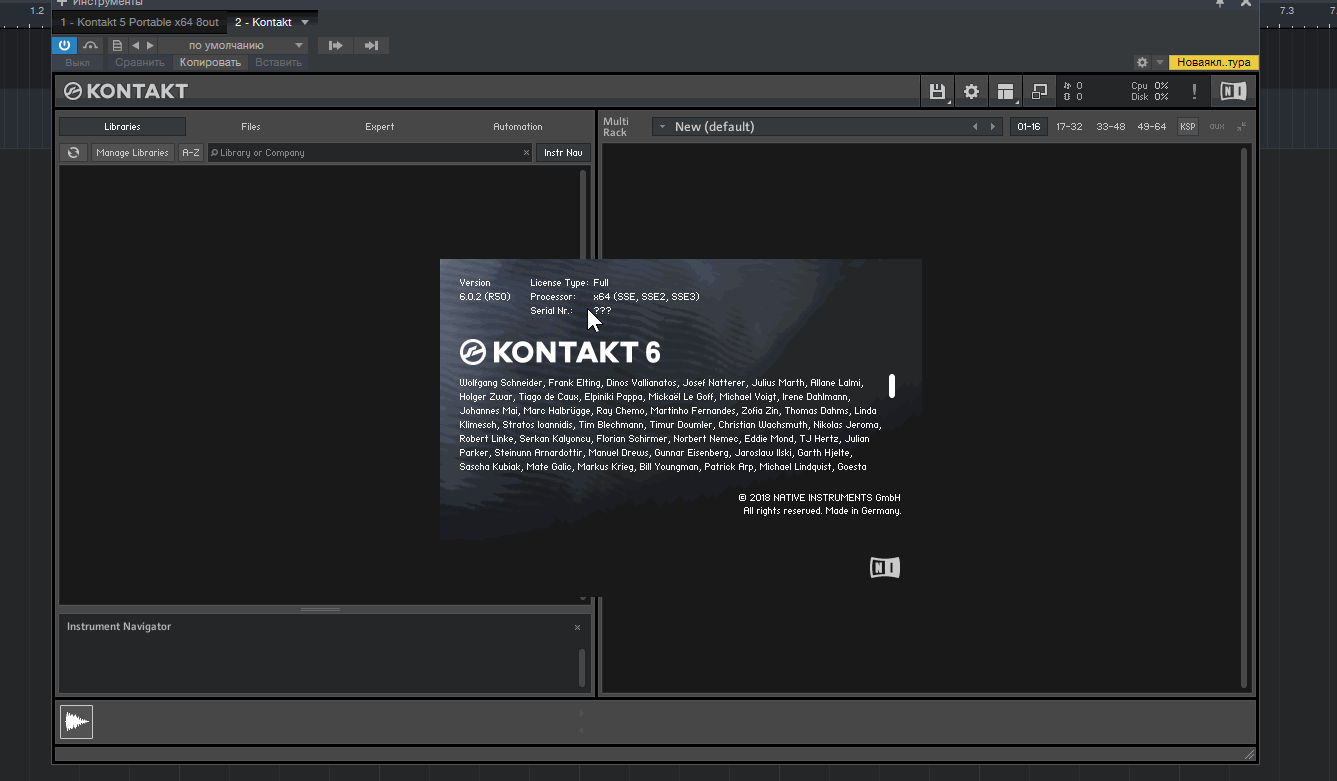Click the minimized view icon in Kontakt header

[1039, 92]
